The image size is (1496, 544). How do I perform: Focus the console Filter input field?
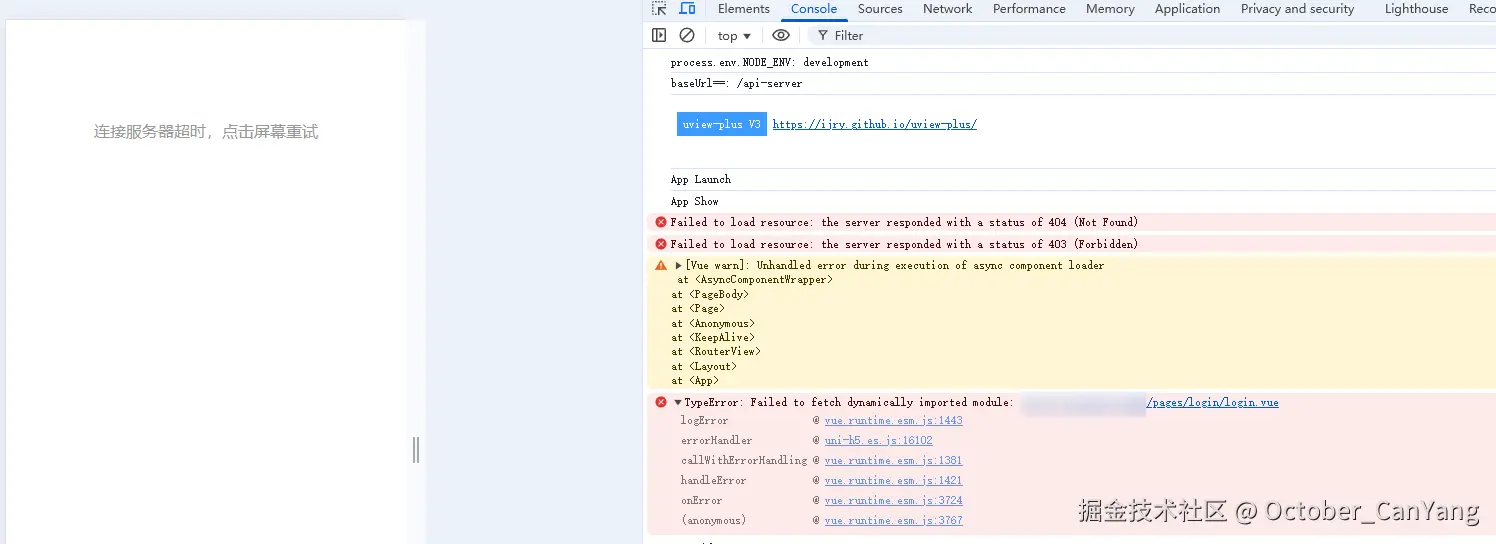coord(1150,36)
